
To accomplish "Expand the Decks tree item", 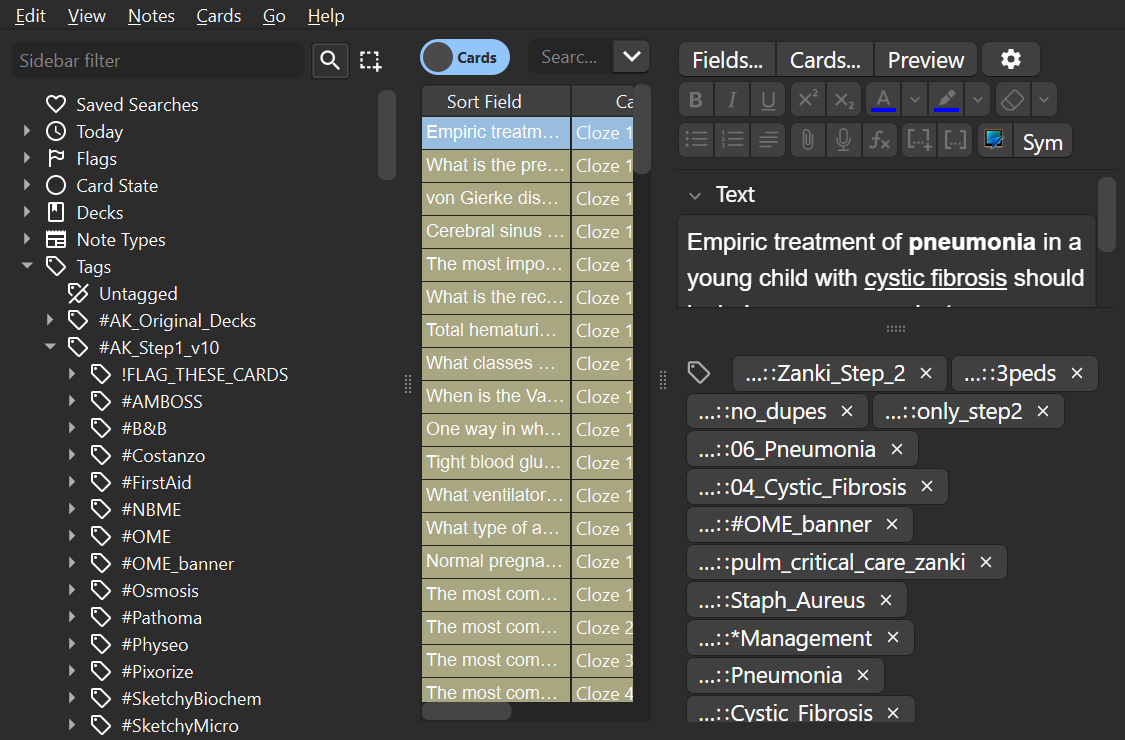I will point(27,213).
